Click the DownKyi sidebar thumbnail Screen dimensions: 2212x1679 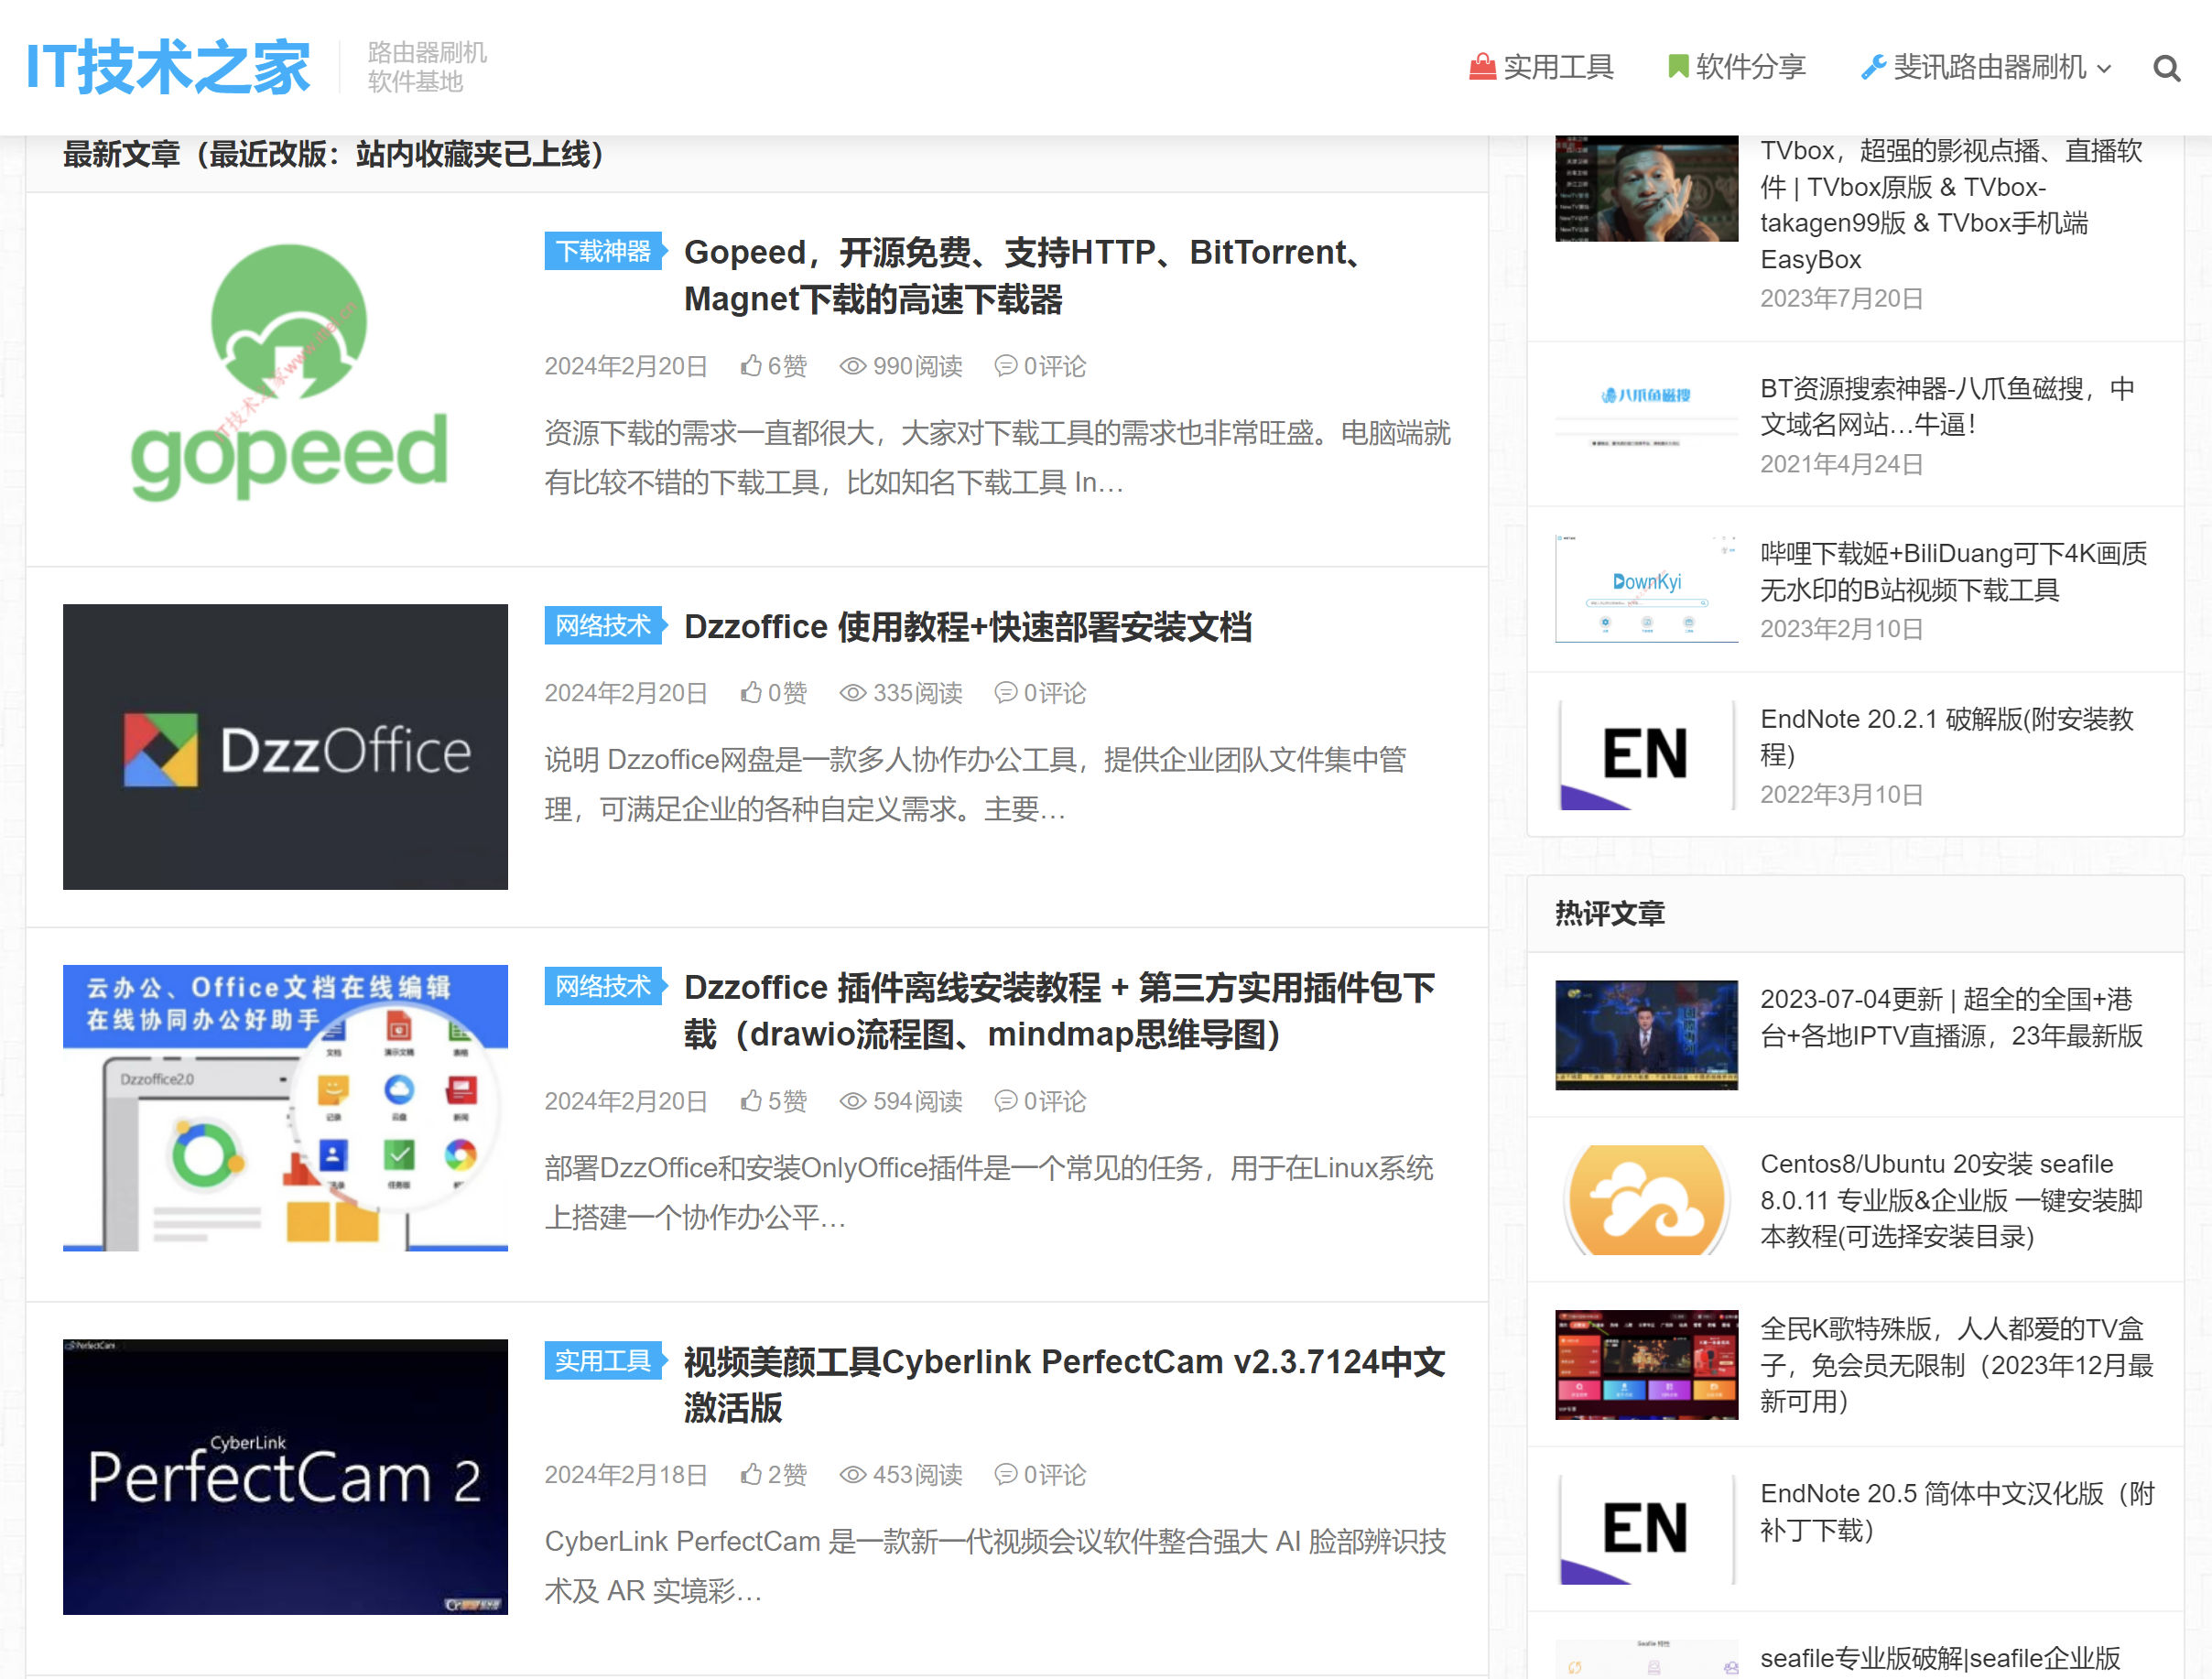(x=1646, y=588)
